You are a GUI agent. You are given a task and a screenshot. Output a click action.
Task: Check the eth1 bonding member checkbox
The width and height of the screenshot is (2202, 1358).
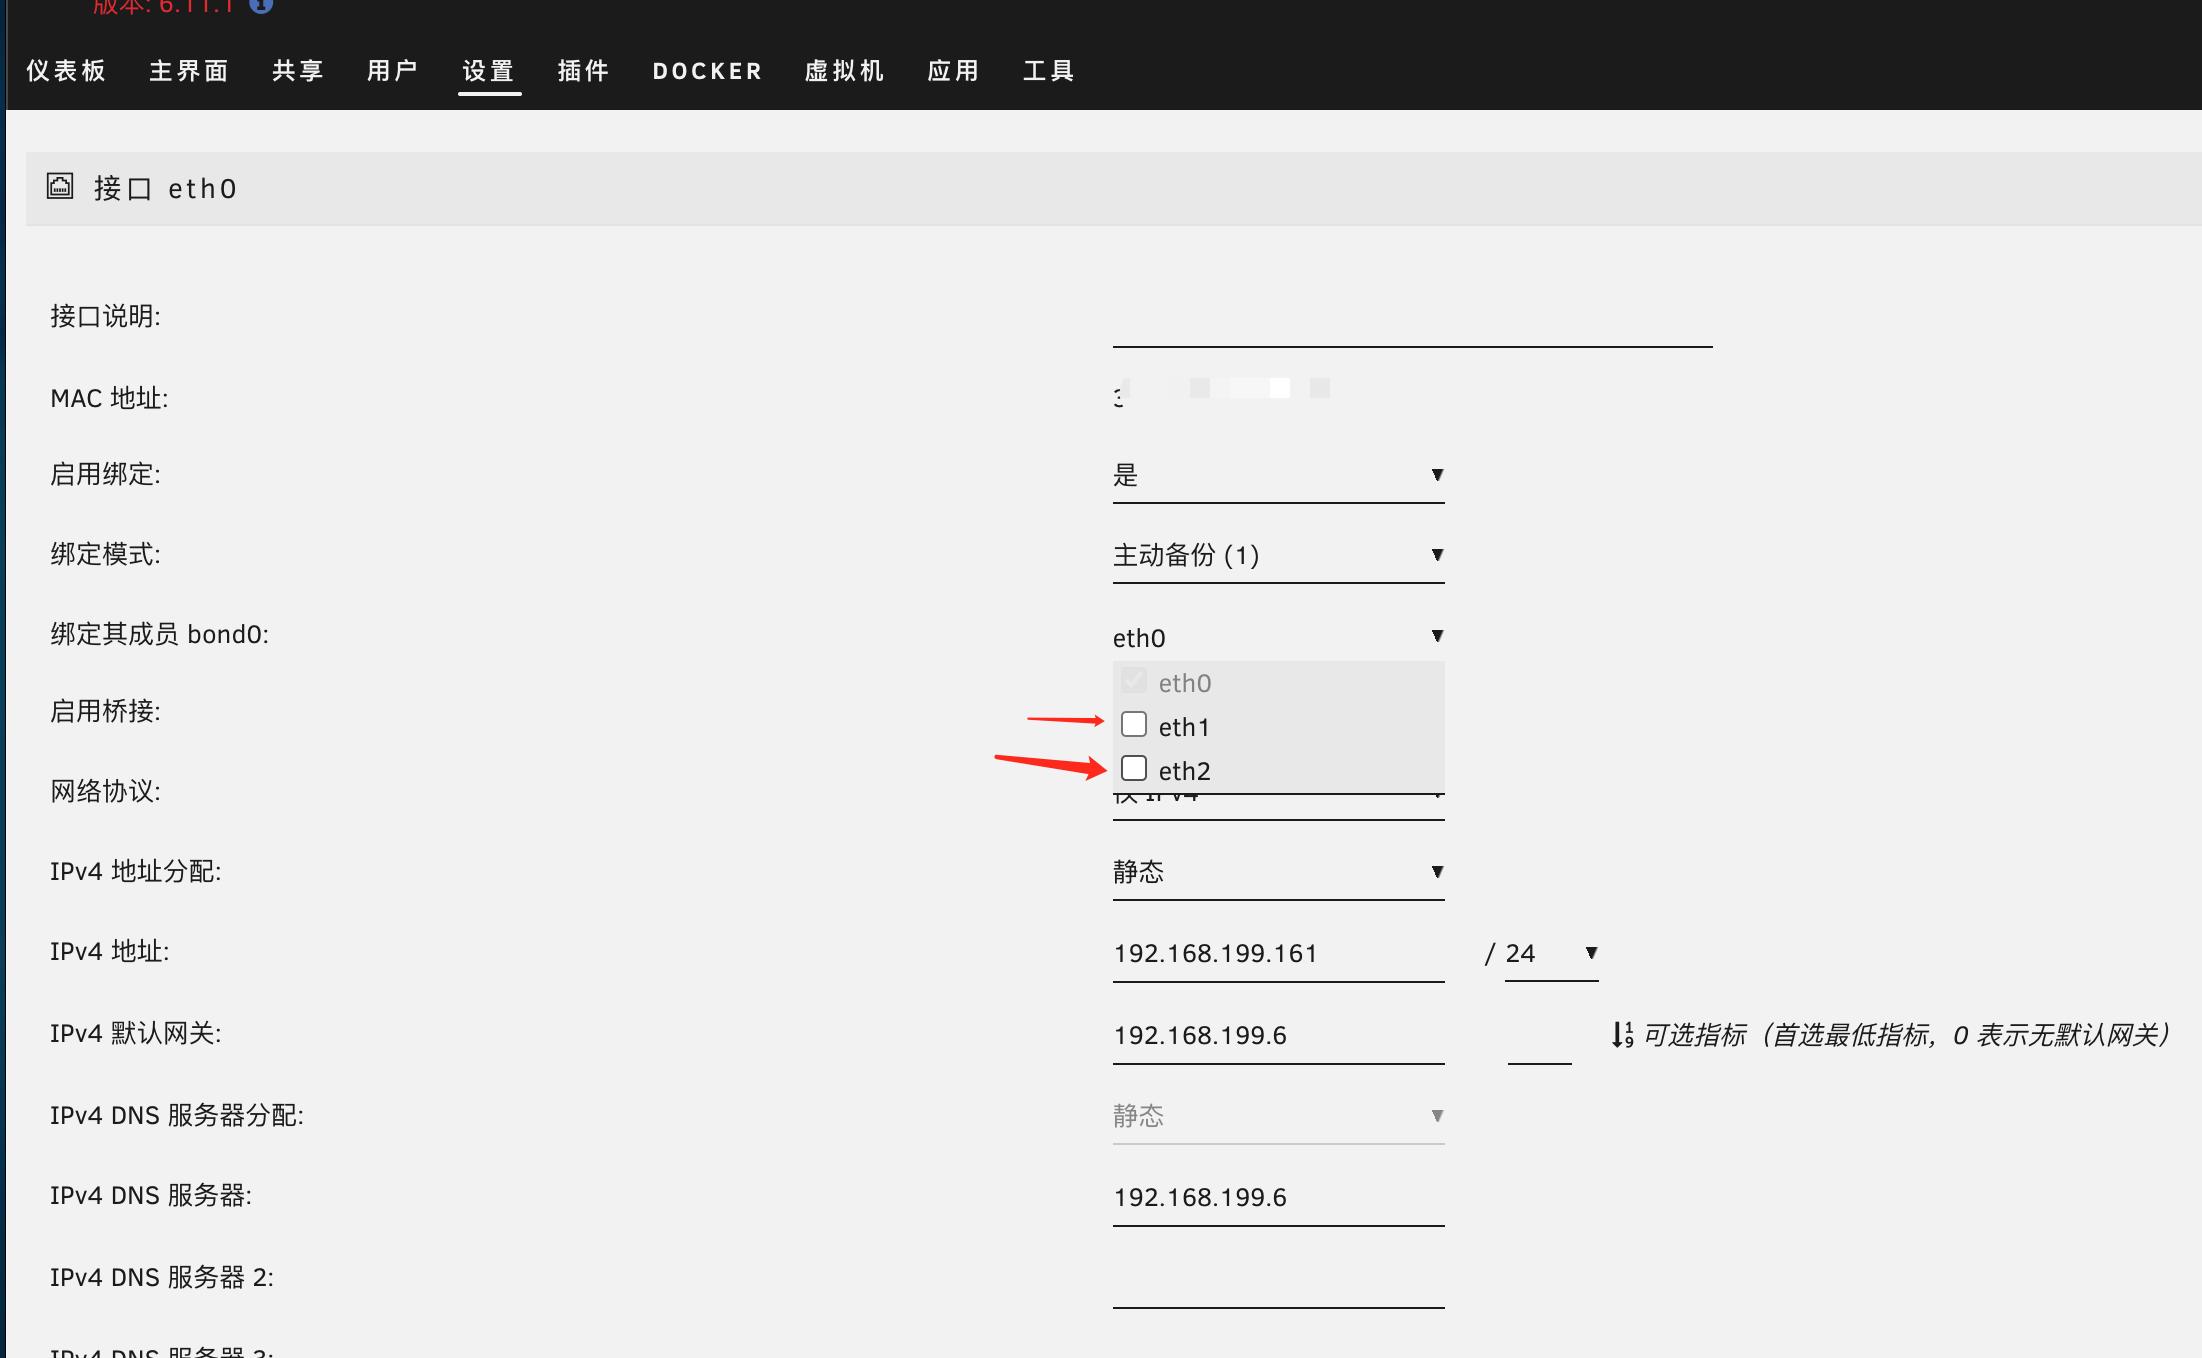[x=1134, y=724]
